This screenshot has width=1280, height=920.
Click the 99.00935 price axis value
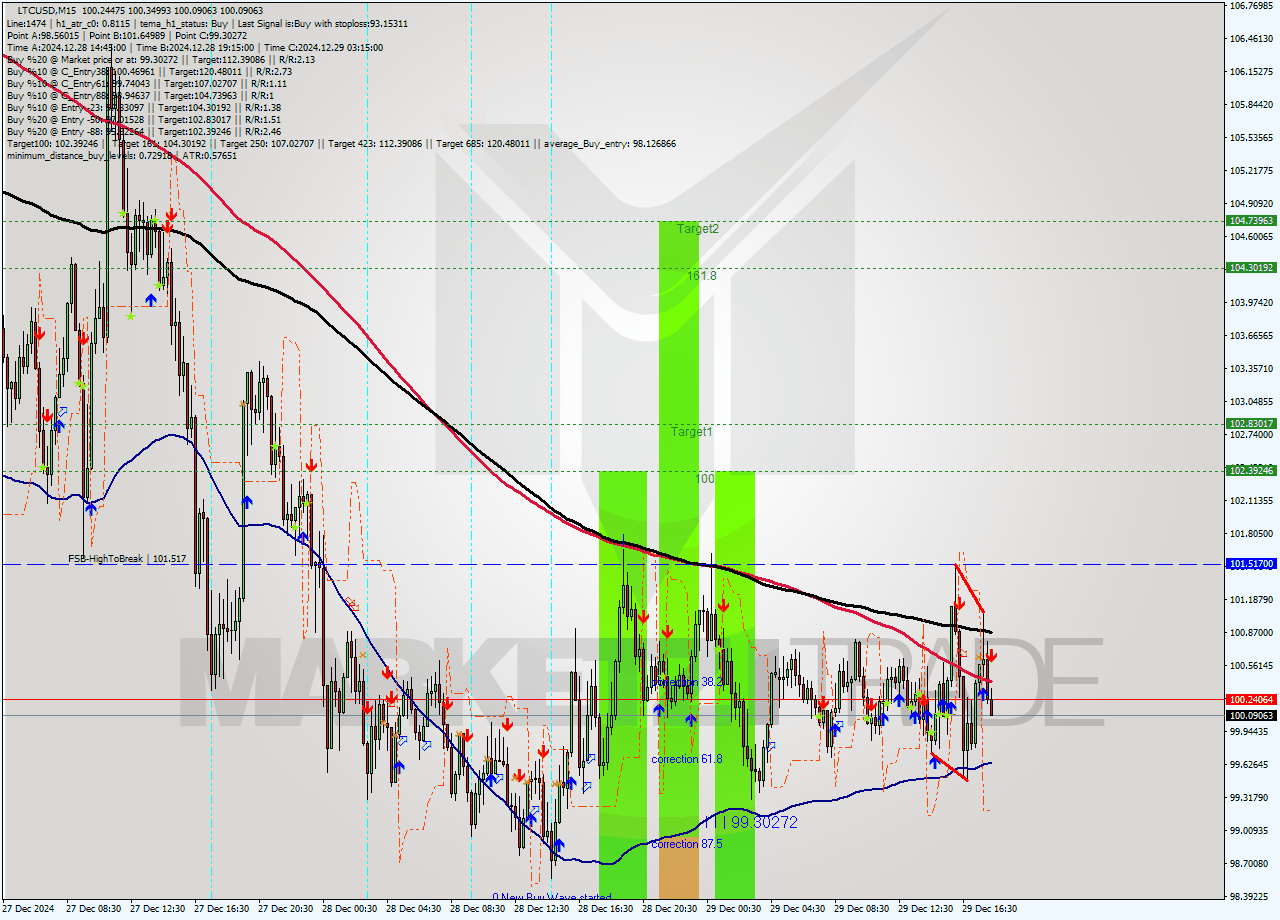pos(1251,830)
